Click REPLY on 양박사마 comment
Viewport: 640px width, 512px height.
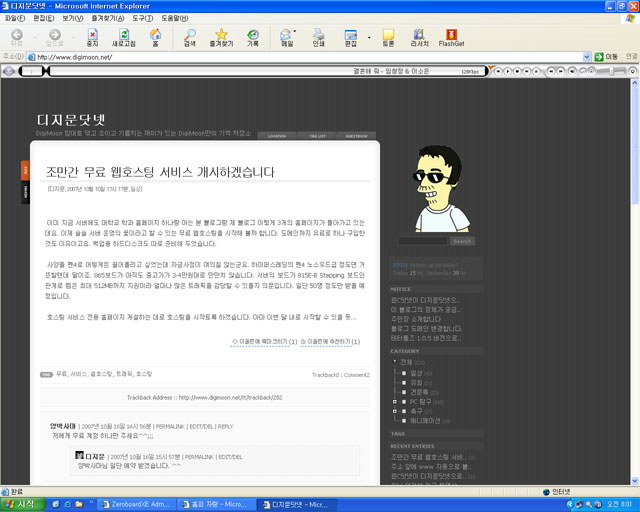click(225, 426)
